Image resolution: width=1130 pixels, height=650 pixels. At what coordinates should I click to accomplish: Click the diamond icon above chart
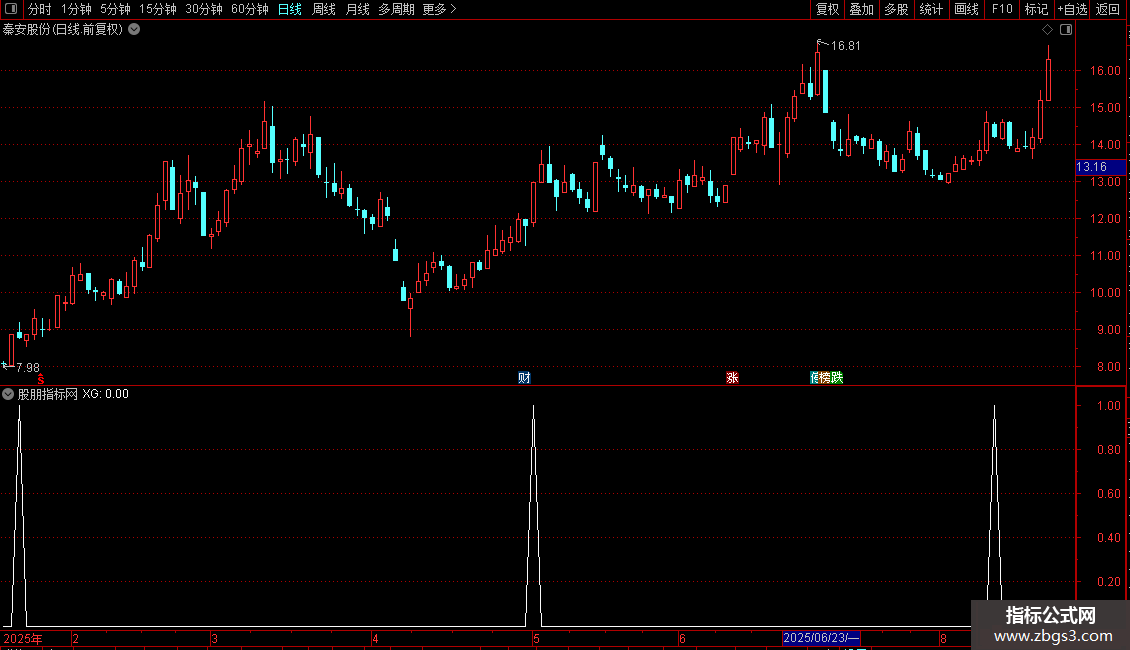pyautogui.click(x=1048, y=30)
